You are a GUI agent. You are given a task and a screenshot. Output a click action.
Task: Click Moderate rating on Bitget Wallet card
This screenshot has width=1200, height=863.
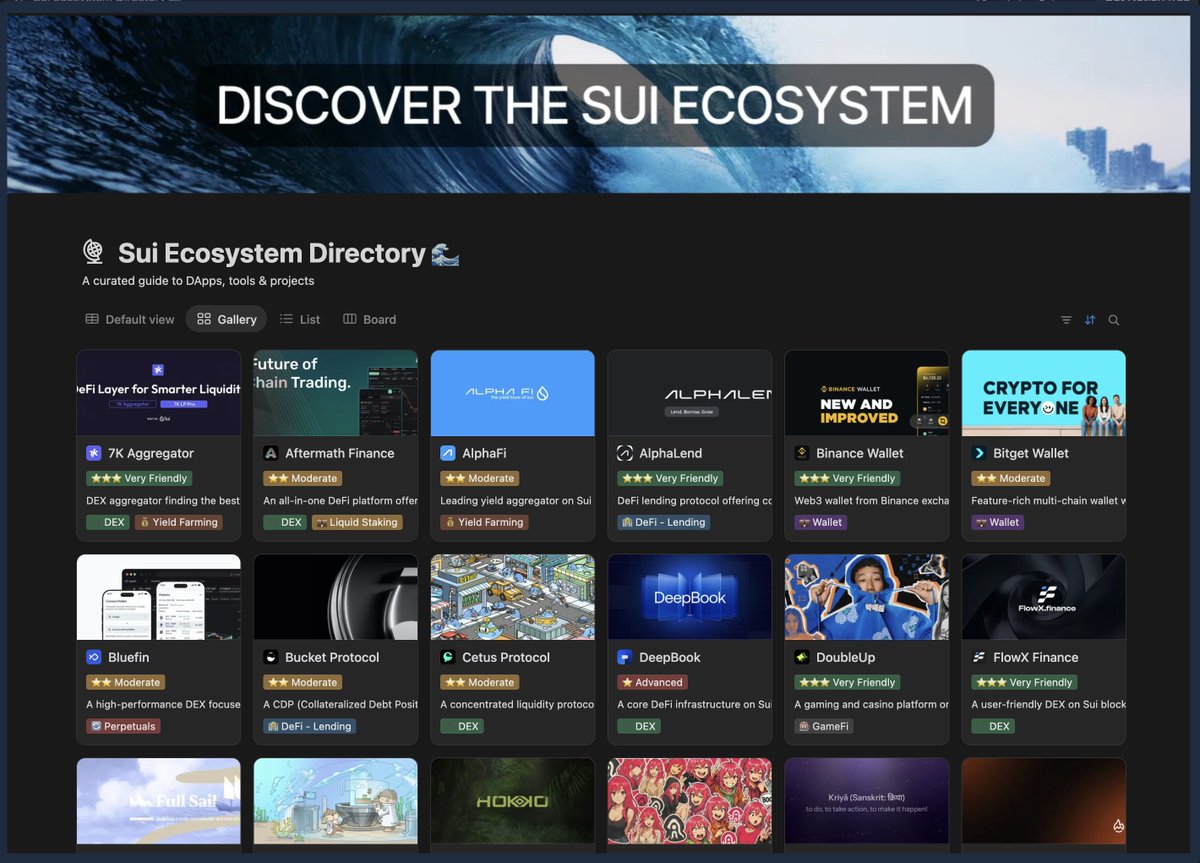(x=1012, y=478)
